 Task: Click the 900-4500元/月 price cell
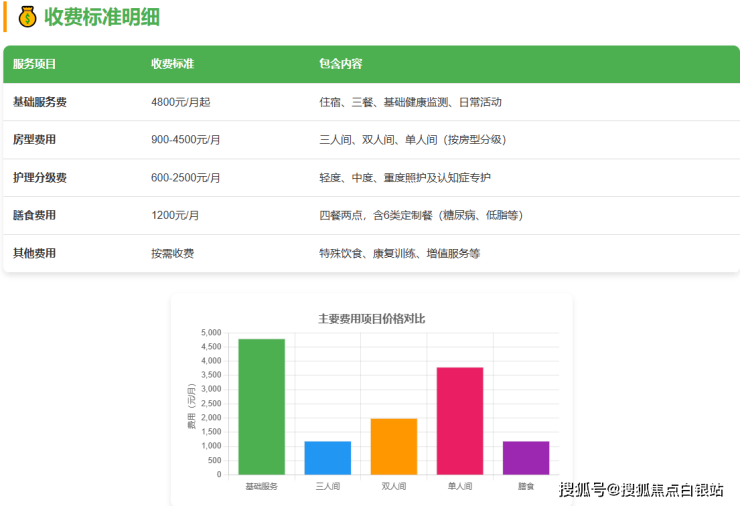point(186,140)
